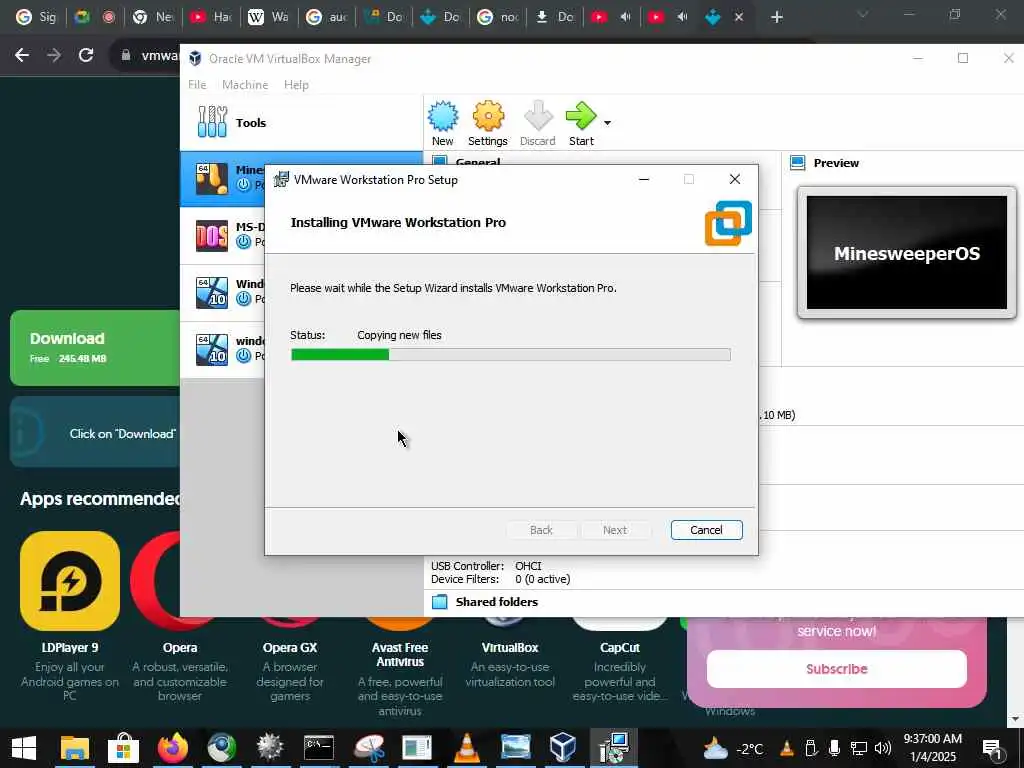Switch to the first Sig Google tab

tap(36, 17)
